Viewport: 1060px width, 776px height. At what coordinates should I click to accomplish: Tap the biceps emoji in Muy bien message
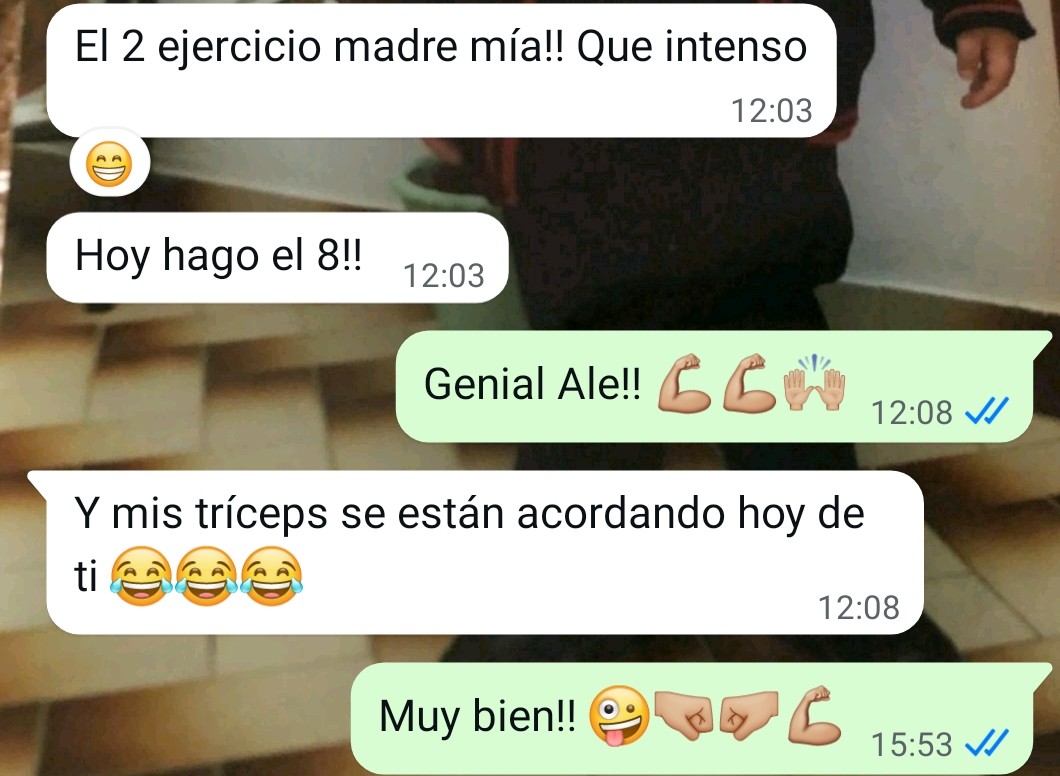[814, 715]
